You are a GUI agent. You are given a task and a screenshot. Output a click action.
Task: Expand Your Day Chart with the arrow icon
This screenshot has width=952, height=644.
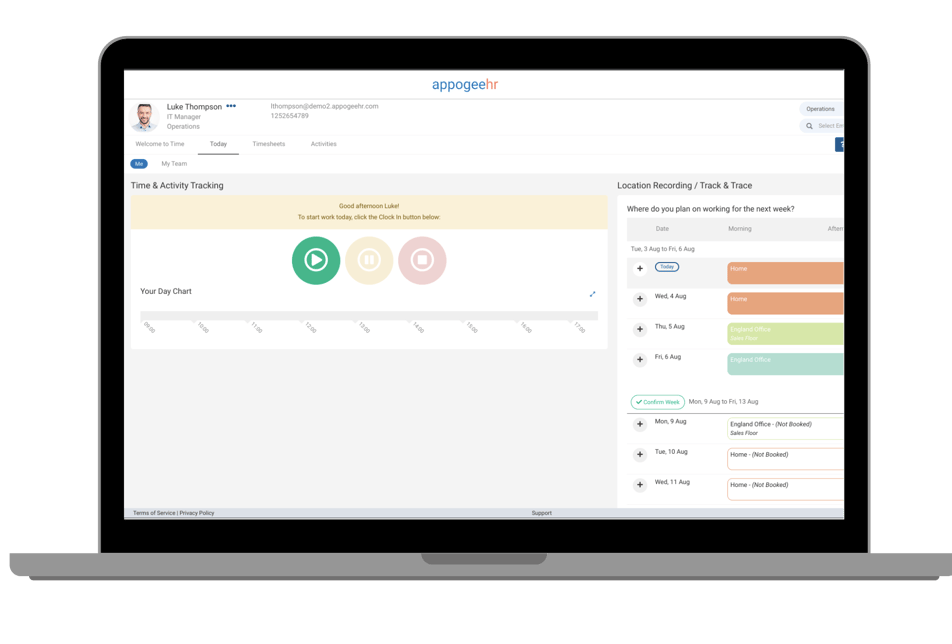click(x=592, y=294)
